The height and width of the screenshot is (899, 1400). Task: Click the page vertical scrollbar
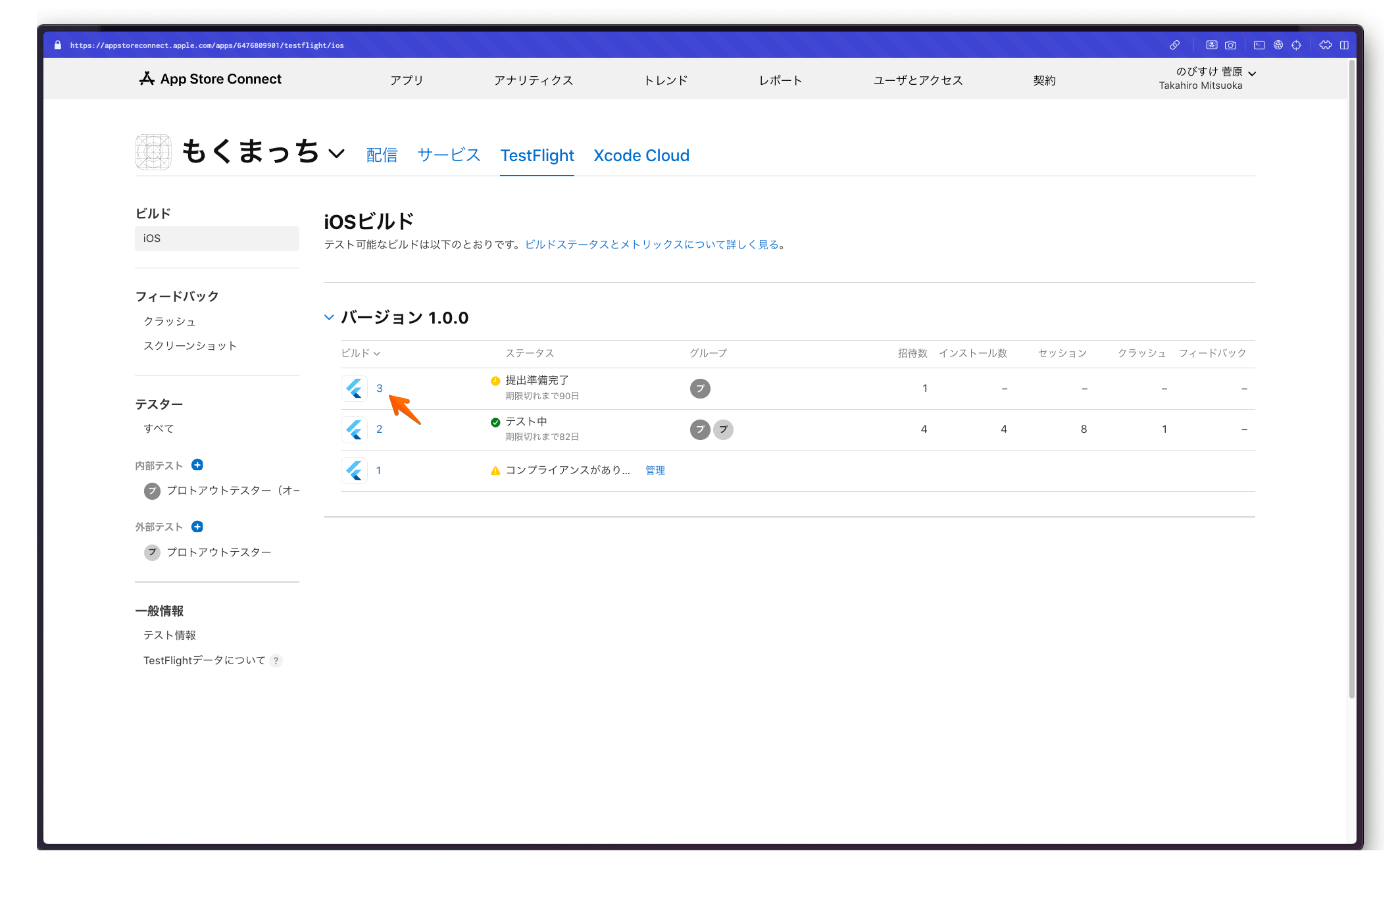pos(1352,380)
